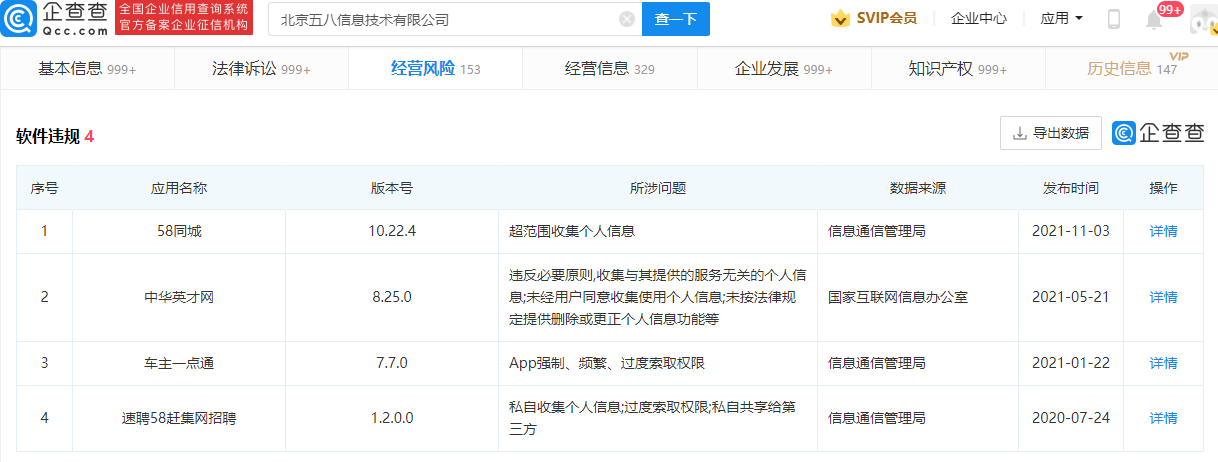1218x462 pixels.
Task: Open the mobile phone app icon
Action: (x=1114, y=19)
